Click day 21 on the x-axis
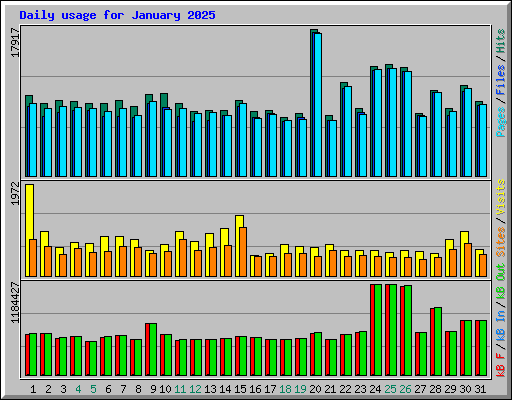 point(330,389)
